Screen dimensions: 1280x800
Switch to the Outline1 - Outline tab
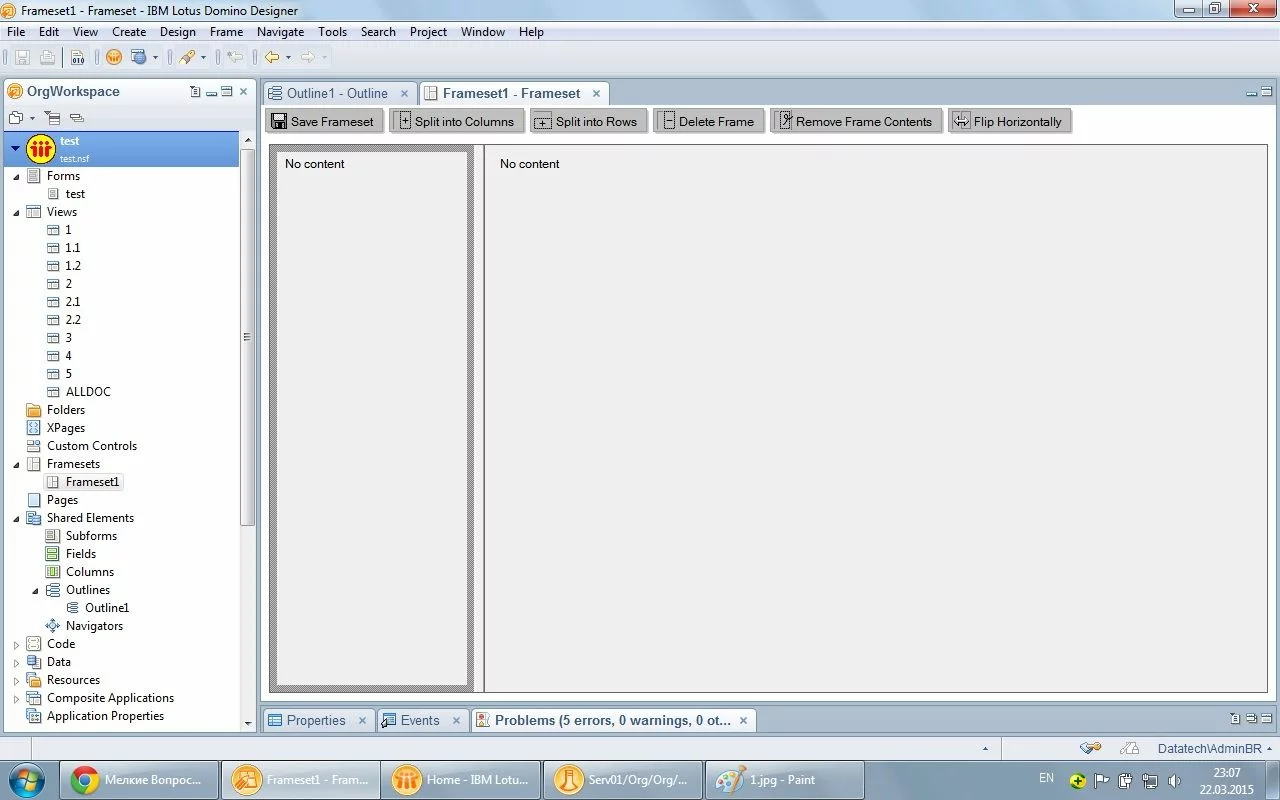point(336,93)
